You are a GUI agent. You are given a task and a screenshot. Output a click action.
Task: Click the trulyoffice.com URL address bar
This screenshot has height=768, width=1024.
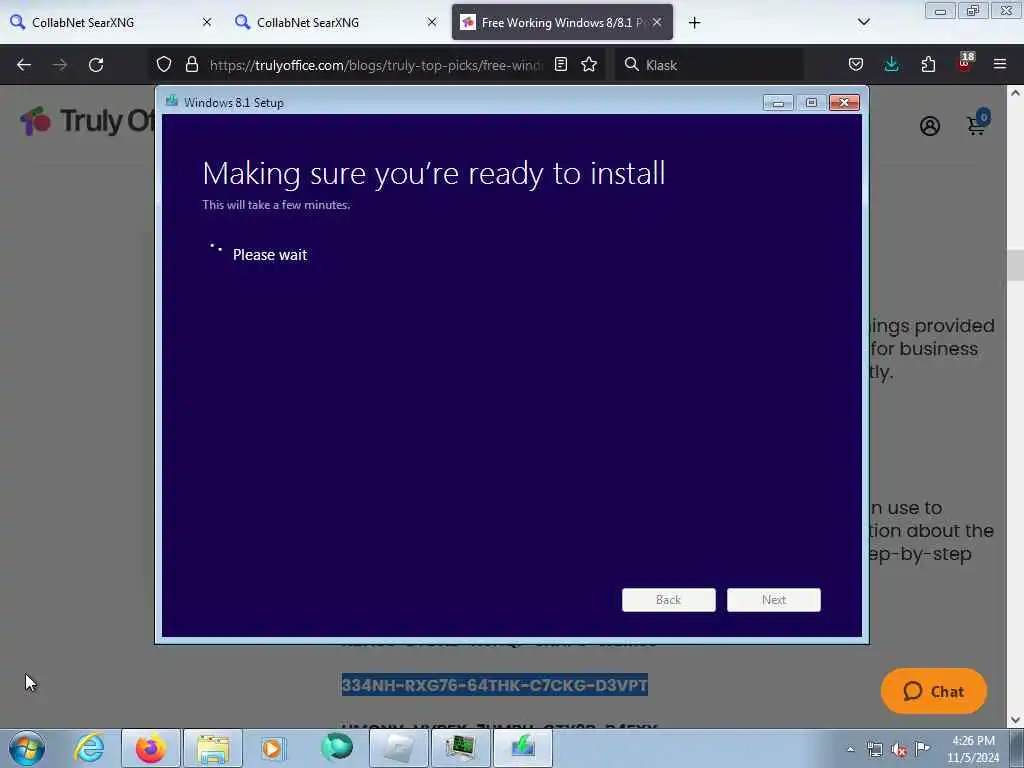tap(376, 65)
